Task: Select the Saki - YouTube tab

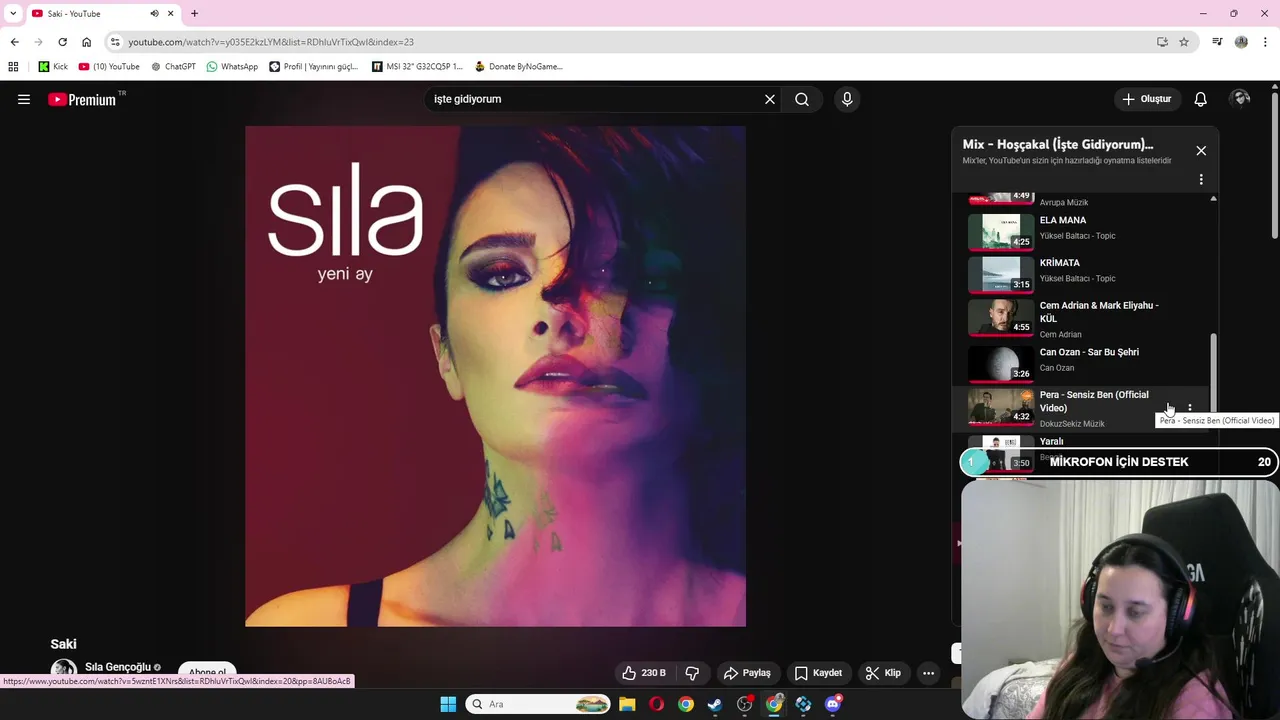Action: tap(102, 14)
